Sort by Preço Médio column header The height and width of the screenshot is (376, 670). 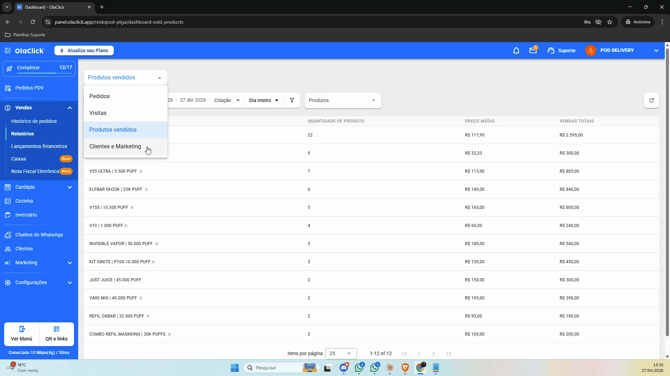pos(479,121)
